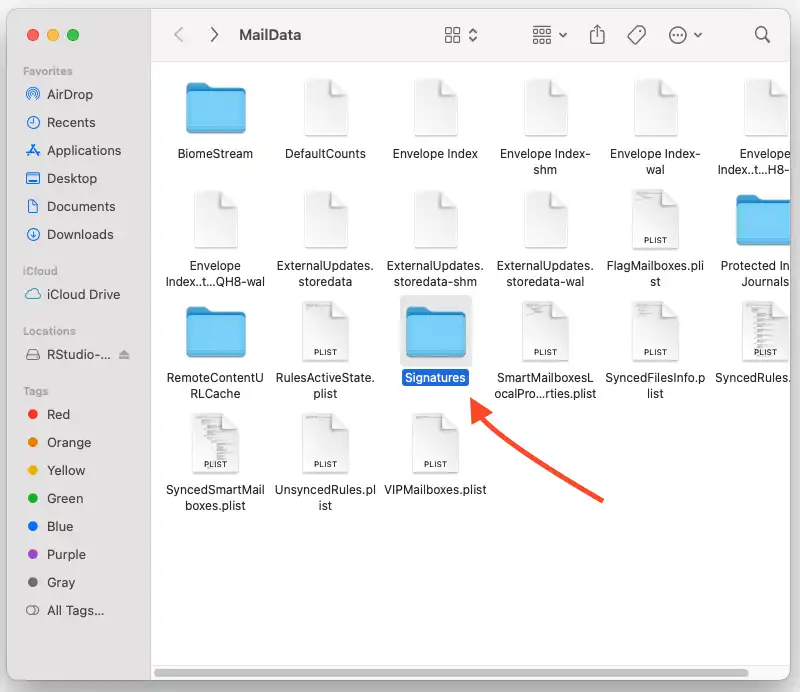Open the search magnifier icon
The height and width of the screenshot is (692, 800).
(x=762, y=35)
